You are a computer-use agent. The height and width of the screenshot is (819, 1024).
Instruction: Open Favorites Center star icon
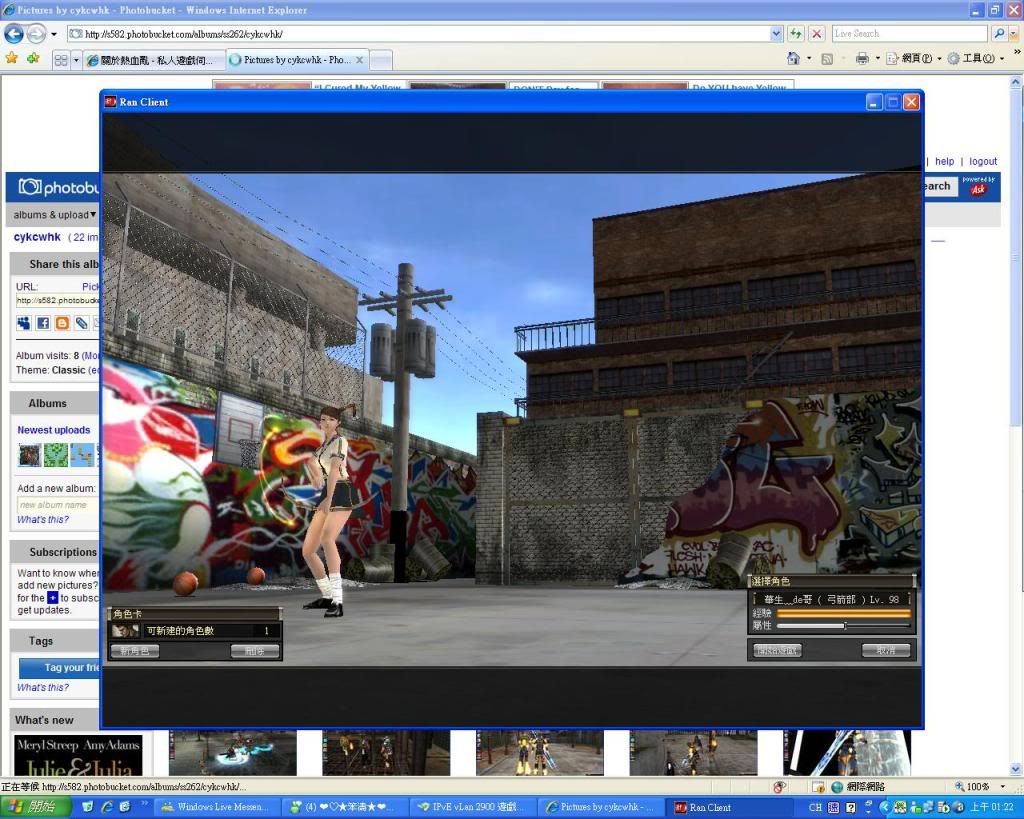pyautogui.click(x=12, y=59)
